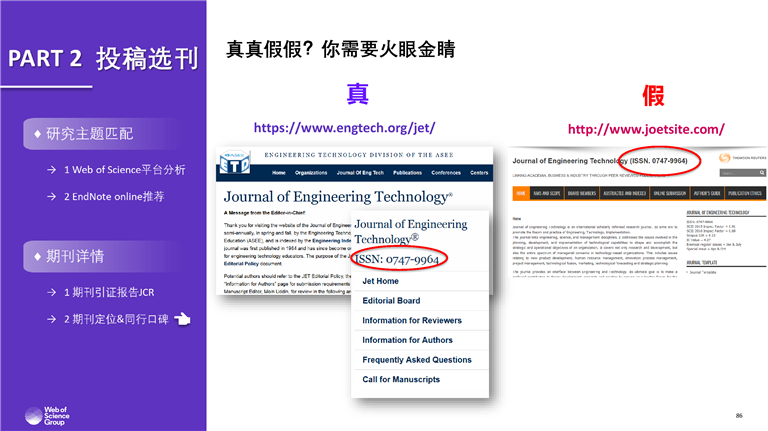Open Conferences in the ETD navigation bar
Viewport: 768px width, 431px height.
446,173
